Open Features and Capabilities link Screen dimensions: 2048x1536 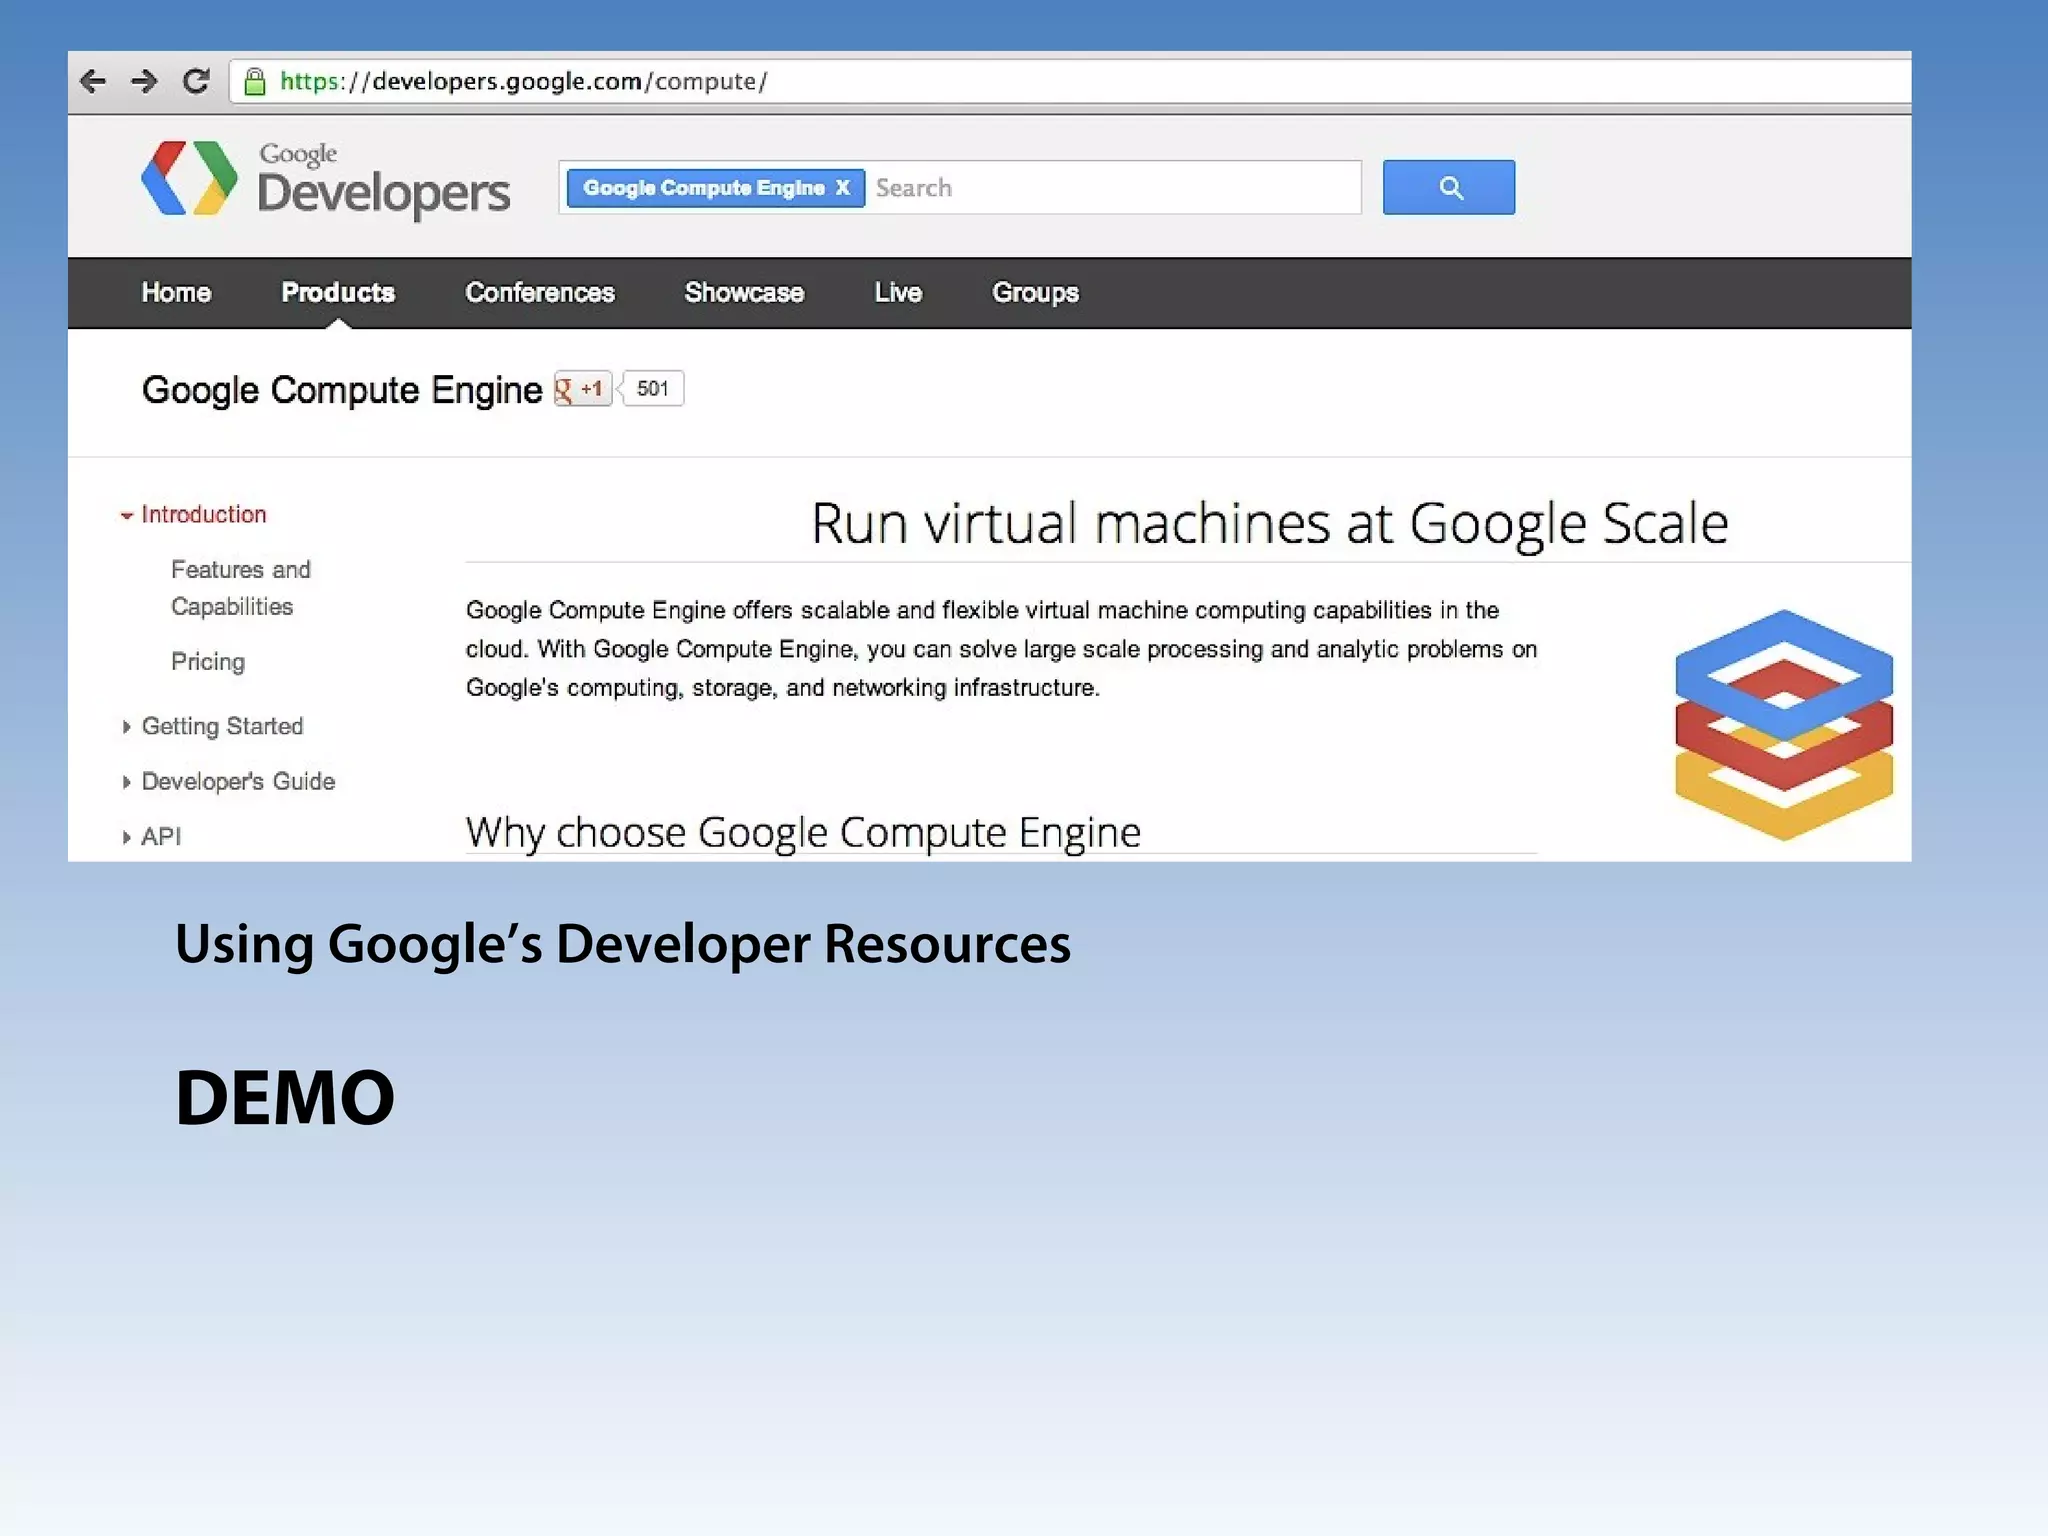[241, 588]
